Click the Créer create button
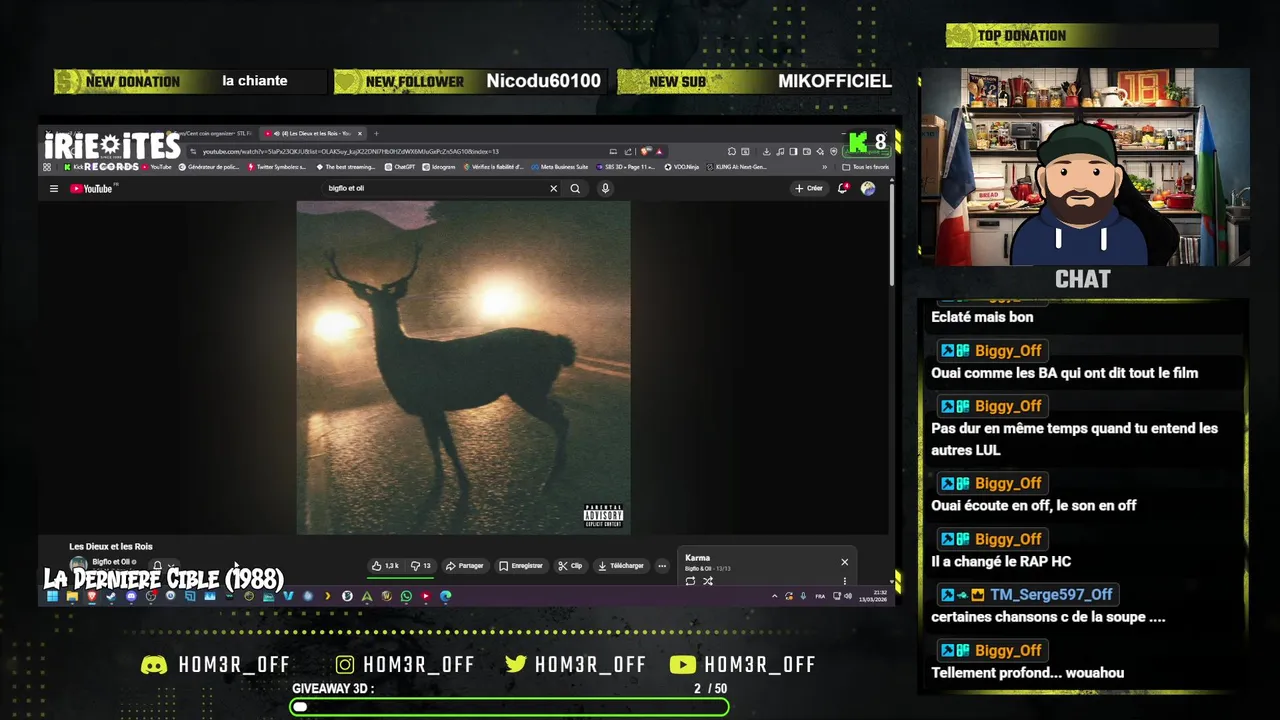 (x=809, y=188)
